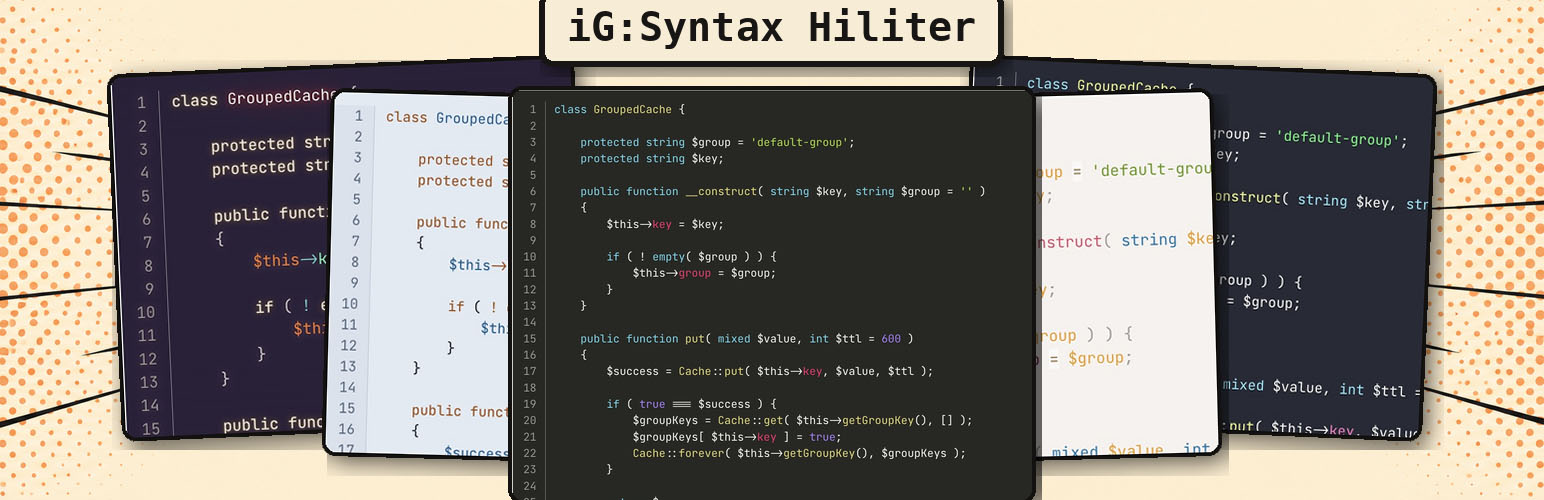Screen dimensions: 1544x500
Task: Click line number 20 in the center black panel
Action: tap(531, 421)
